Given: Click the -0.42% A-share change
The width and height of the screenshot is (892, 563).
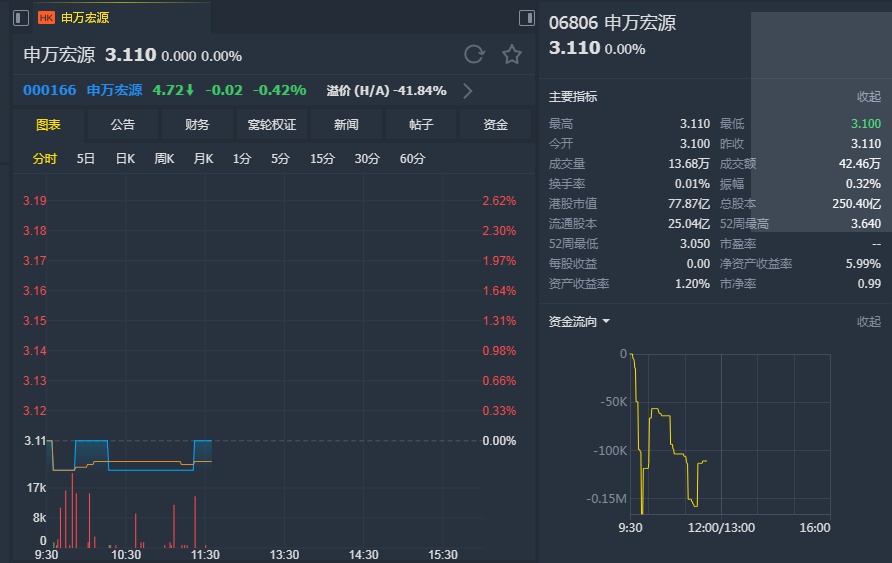Looking at the screenshot, I should point(279,90).
